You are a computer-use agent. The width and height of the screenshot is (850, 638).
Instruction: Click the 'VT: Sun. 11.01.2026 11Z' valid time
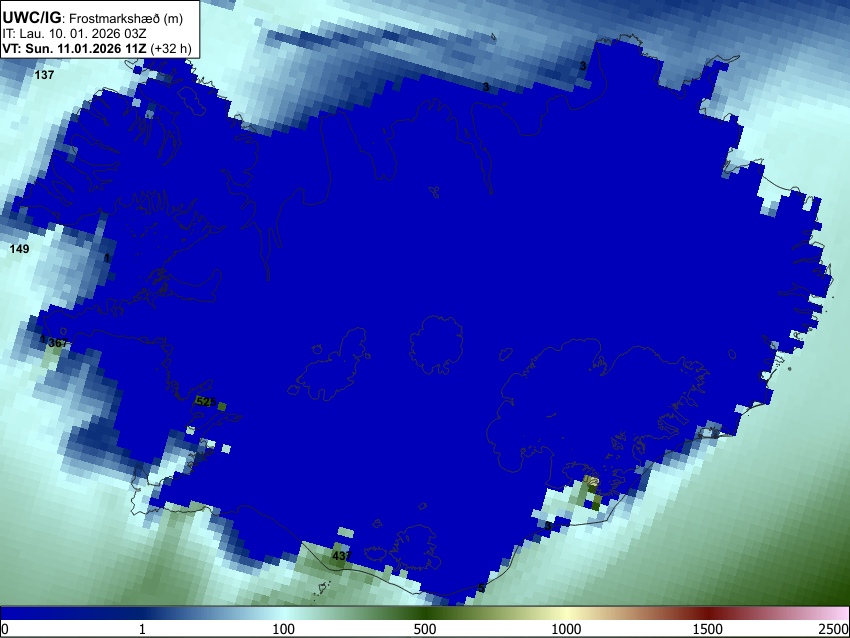(74, 48)
